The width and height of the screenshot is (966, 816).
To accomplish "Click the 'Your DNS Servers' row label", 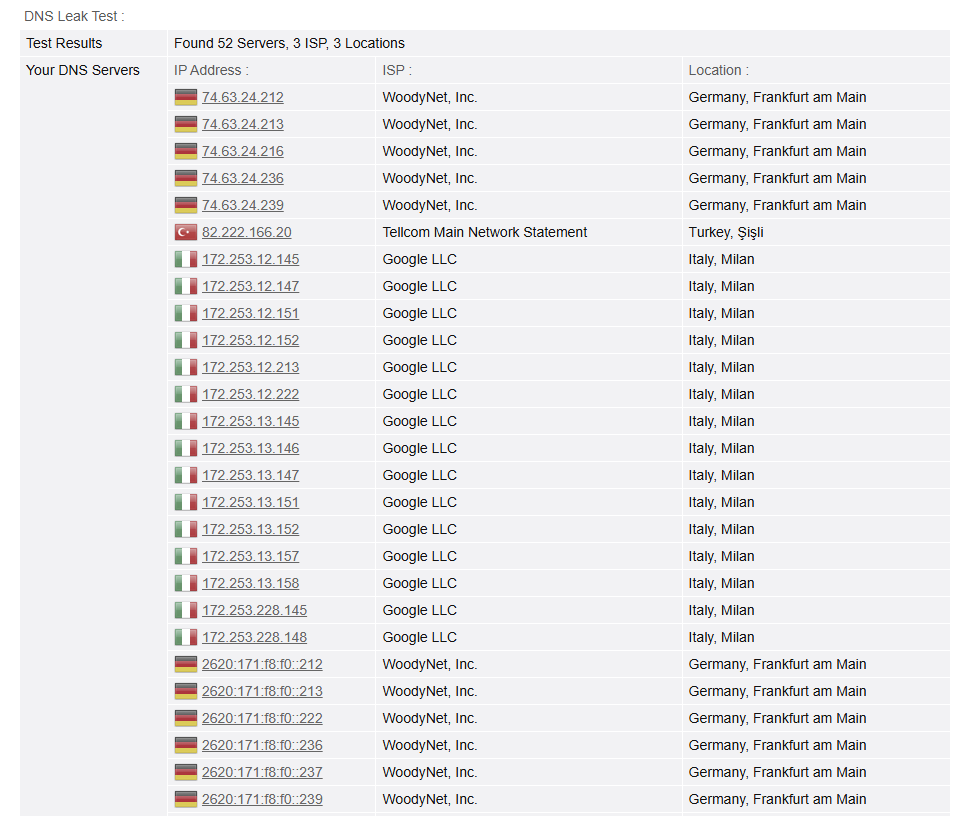I will coord(83,70).
